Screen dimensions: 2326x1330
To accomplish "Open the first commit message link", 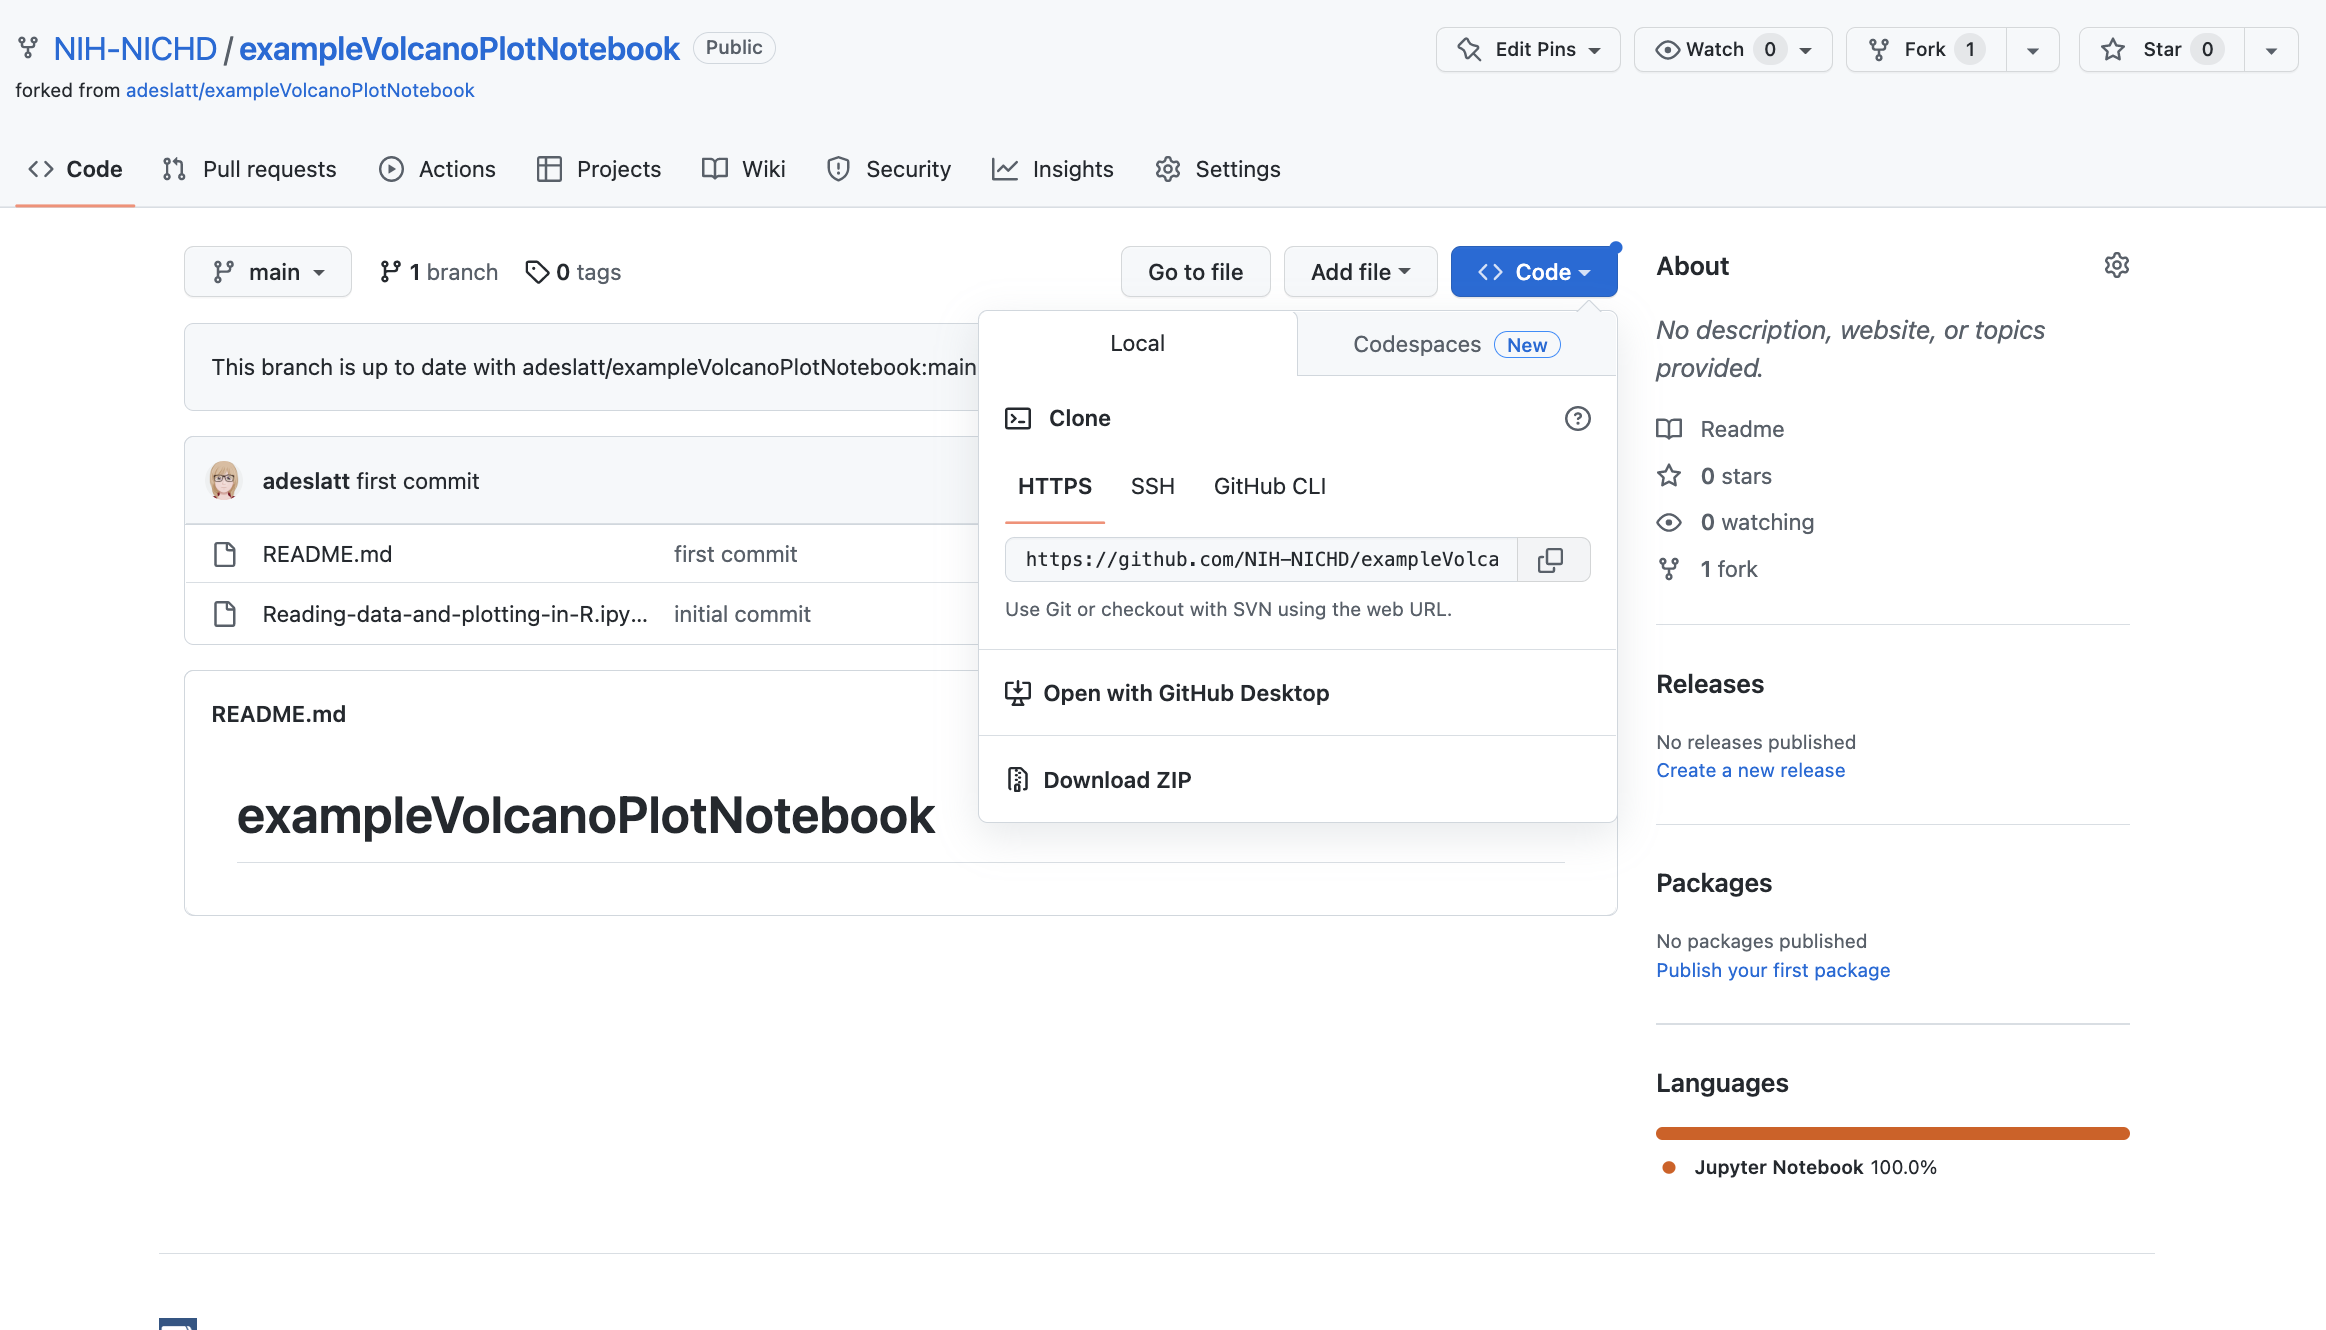I will point(735,554).
